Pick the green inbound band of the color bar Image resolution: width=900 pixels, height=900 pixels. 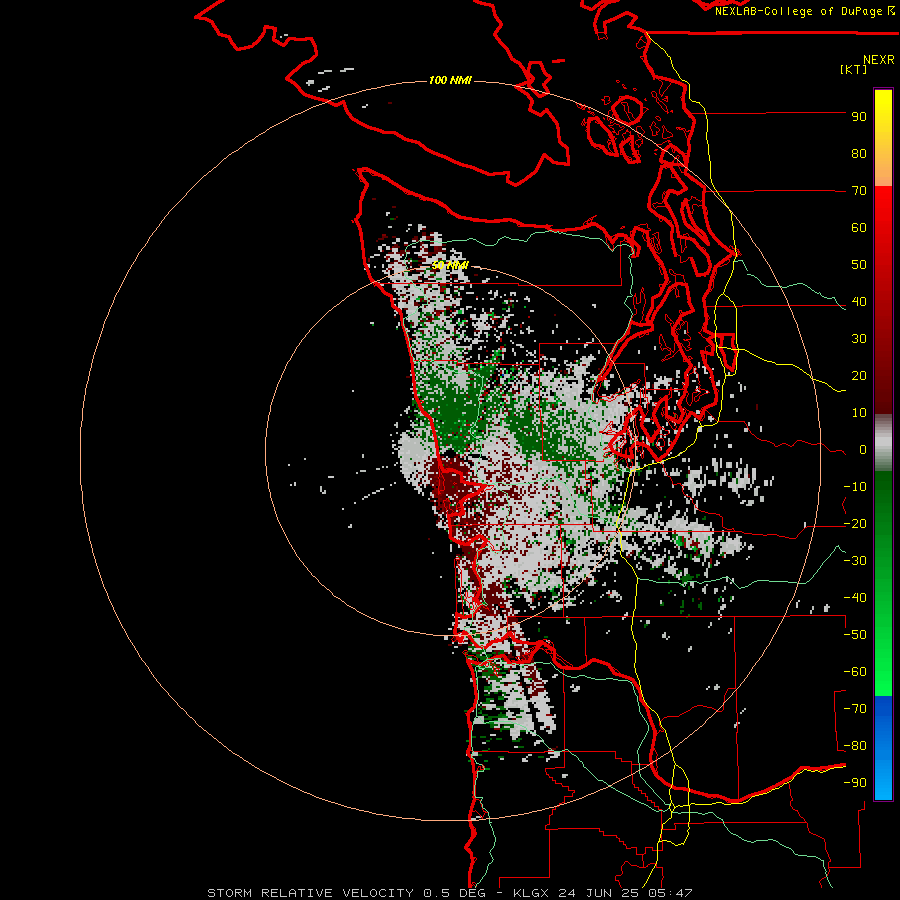883,584
